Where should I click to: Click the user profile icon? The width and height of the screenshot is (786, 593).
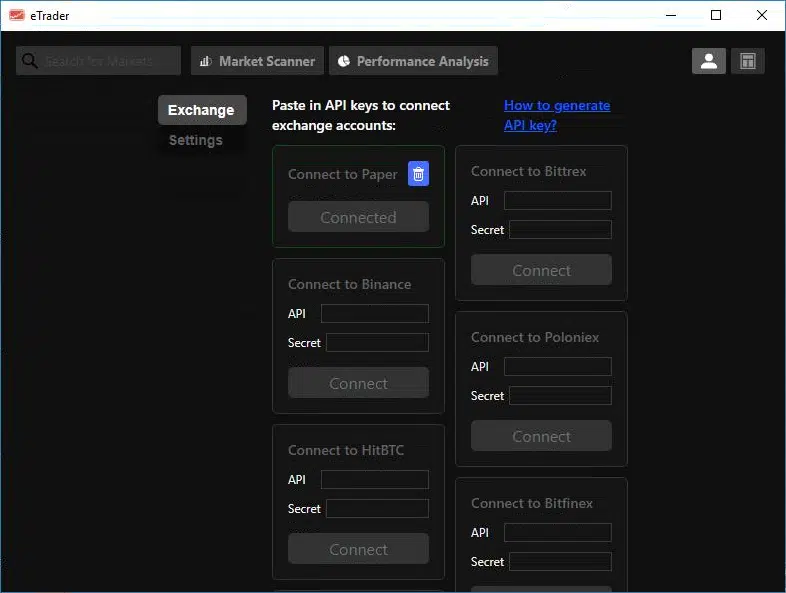(x=708, y=61)
